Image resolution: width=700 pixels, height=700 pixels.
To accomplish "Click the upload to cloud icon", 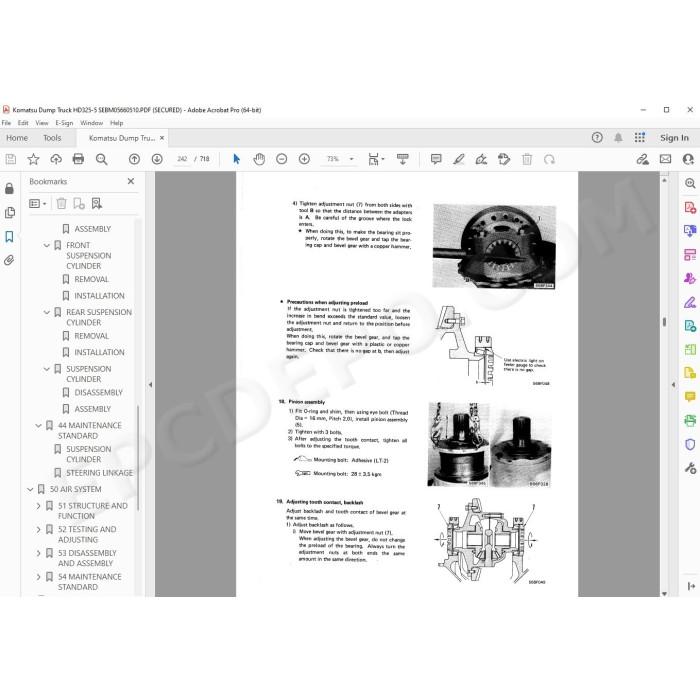I will [56, 159].
